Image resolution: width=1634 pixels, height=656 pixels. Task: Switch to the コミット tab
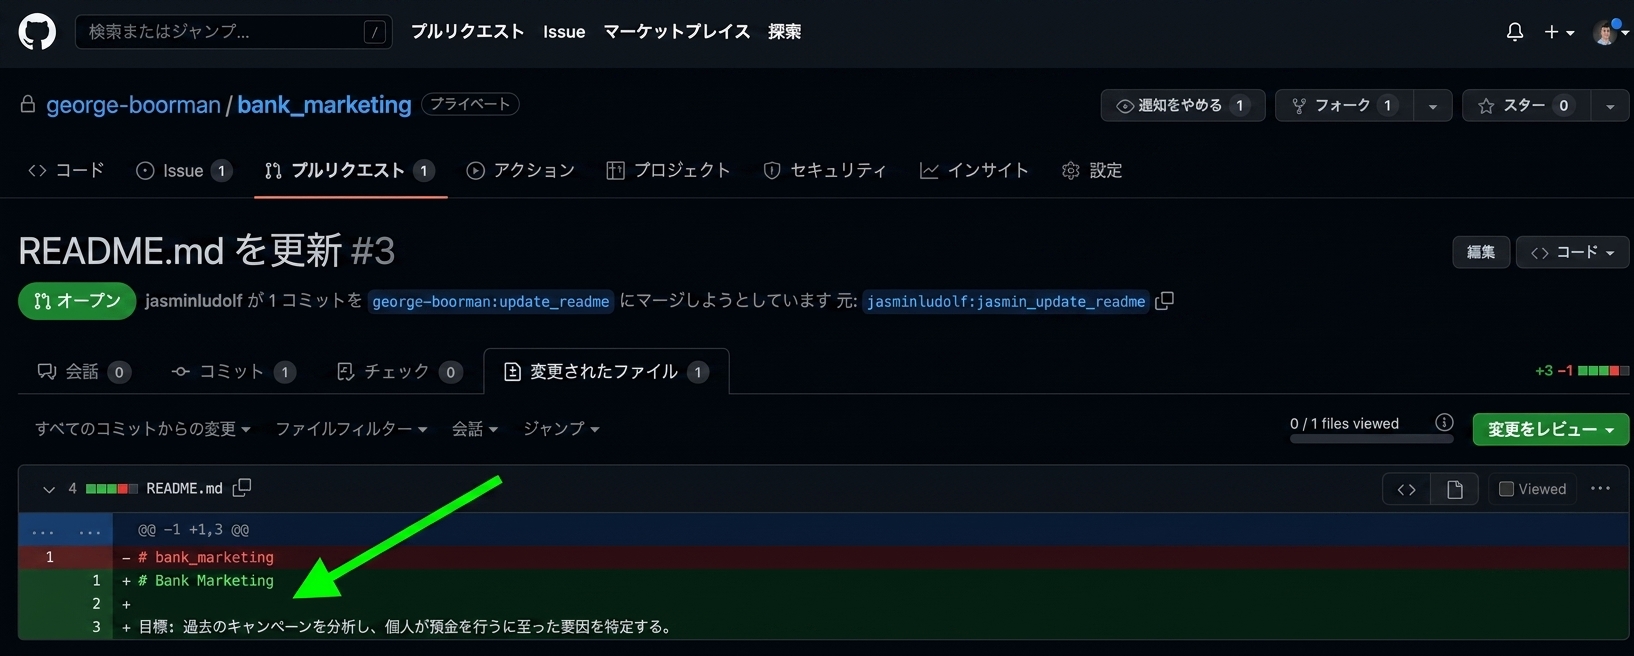[233, 372]
